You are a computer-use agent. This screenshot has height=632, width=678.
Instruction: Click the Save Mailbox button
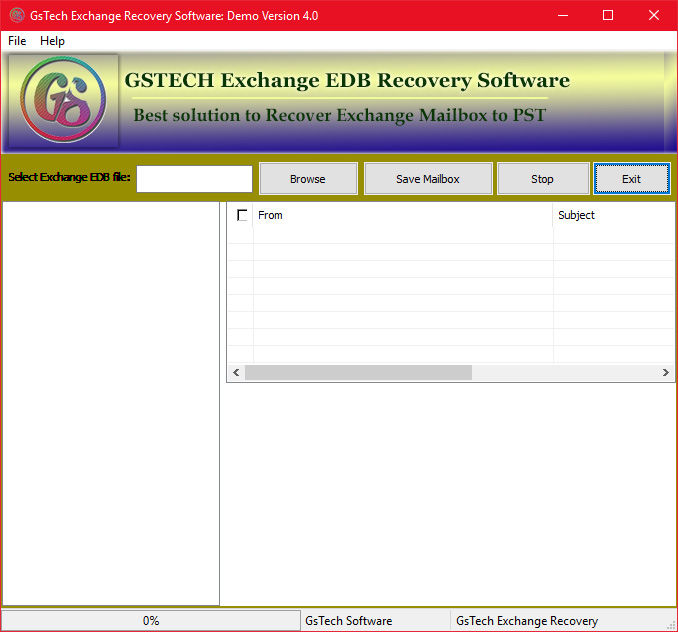pyautogui.click(x=428, y=179)
